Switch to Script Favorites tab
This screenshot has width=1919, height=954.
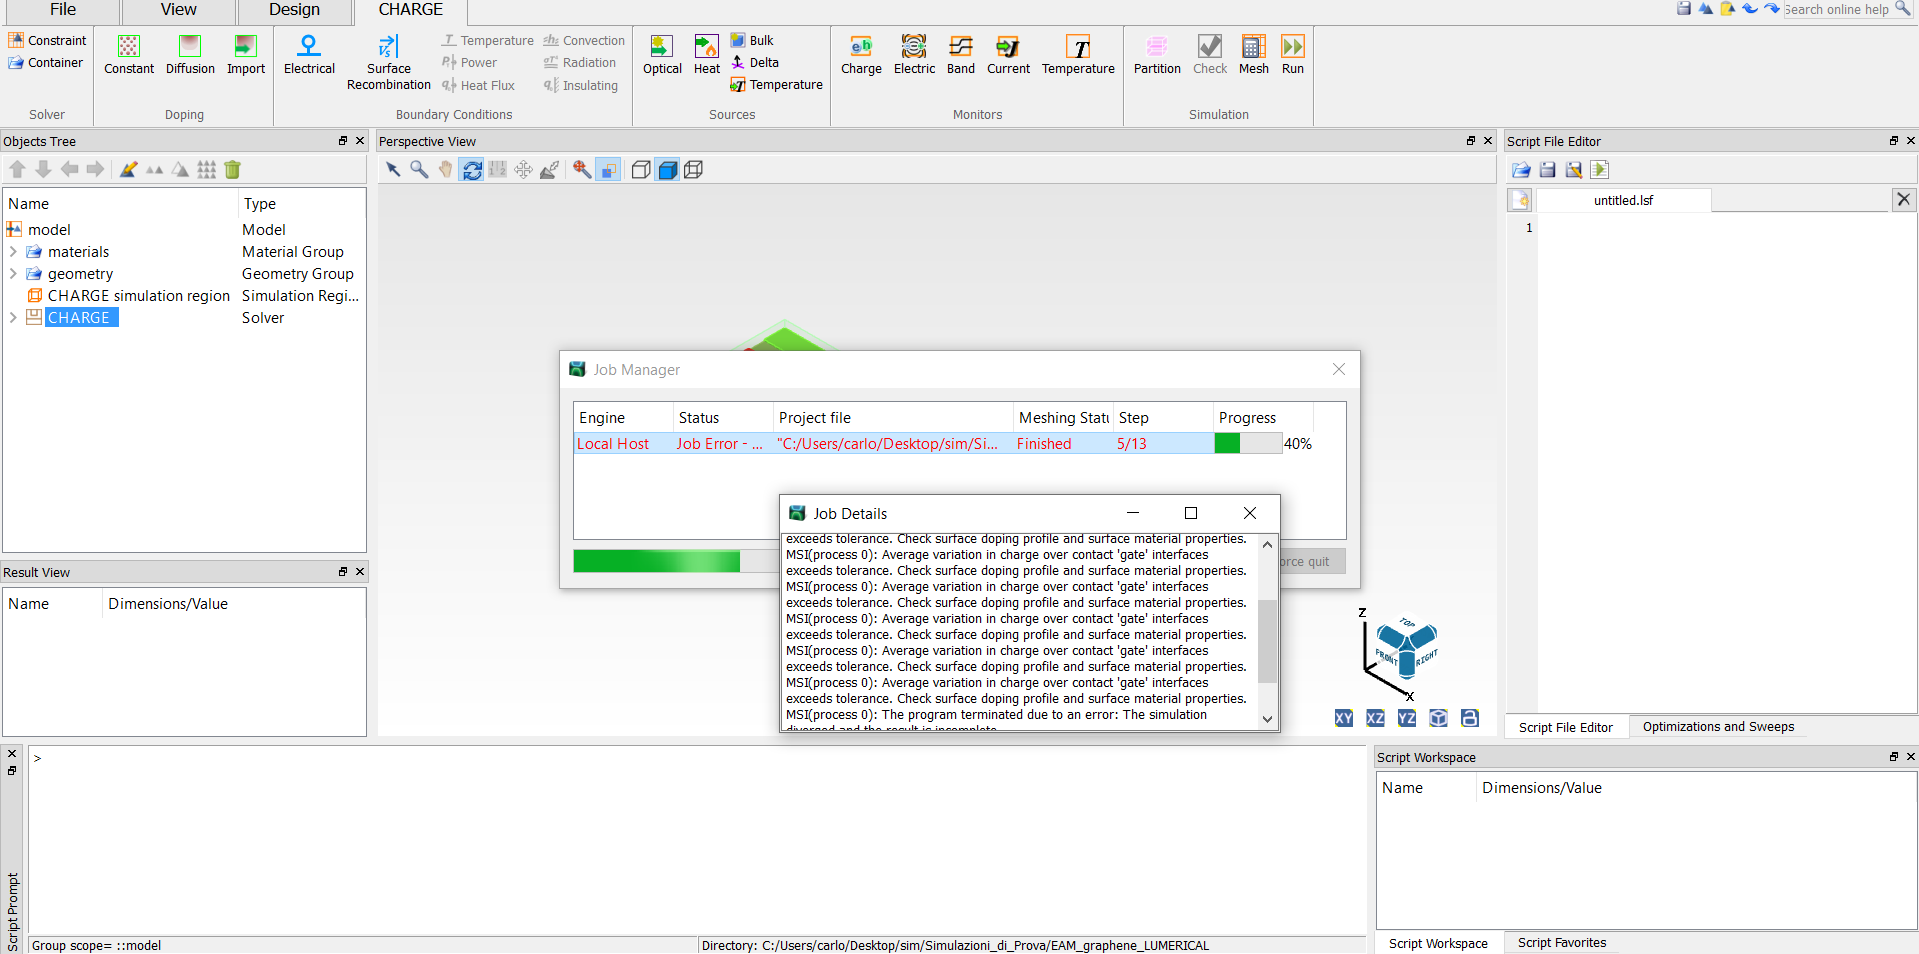(1562, 943)
